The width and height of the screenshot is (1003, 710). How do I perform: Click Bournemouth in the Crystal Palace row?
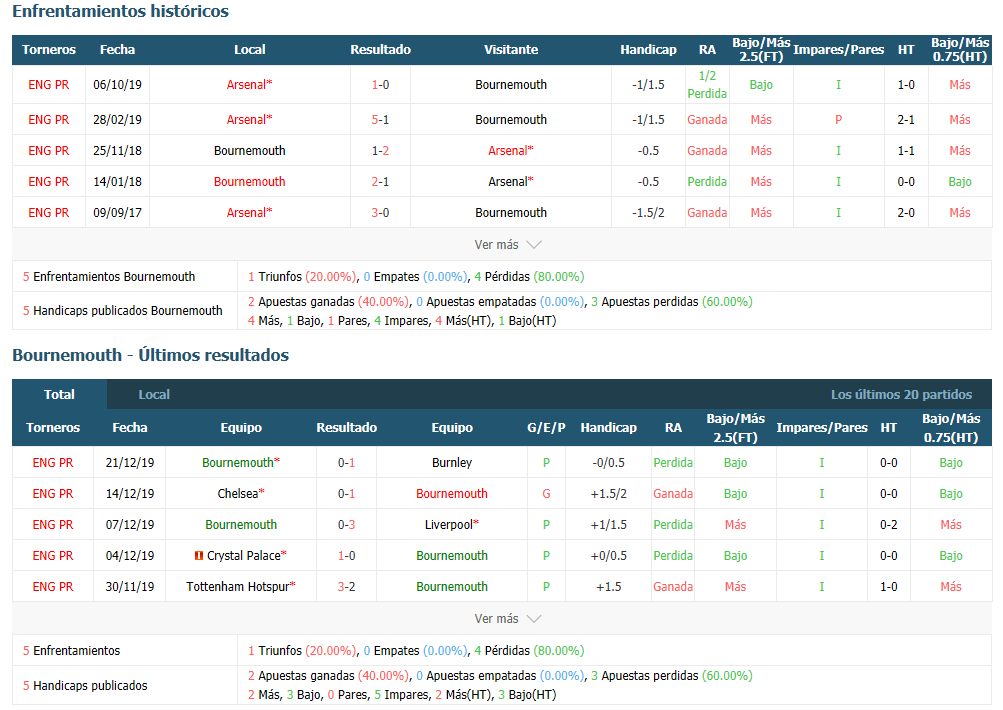[452, 556]
